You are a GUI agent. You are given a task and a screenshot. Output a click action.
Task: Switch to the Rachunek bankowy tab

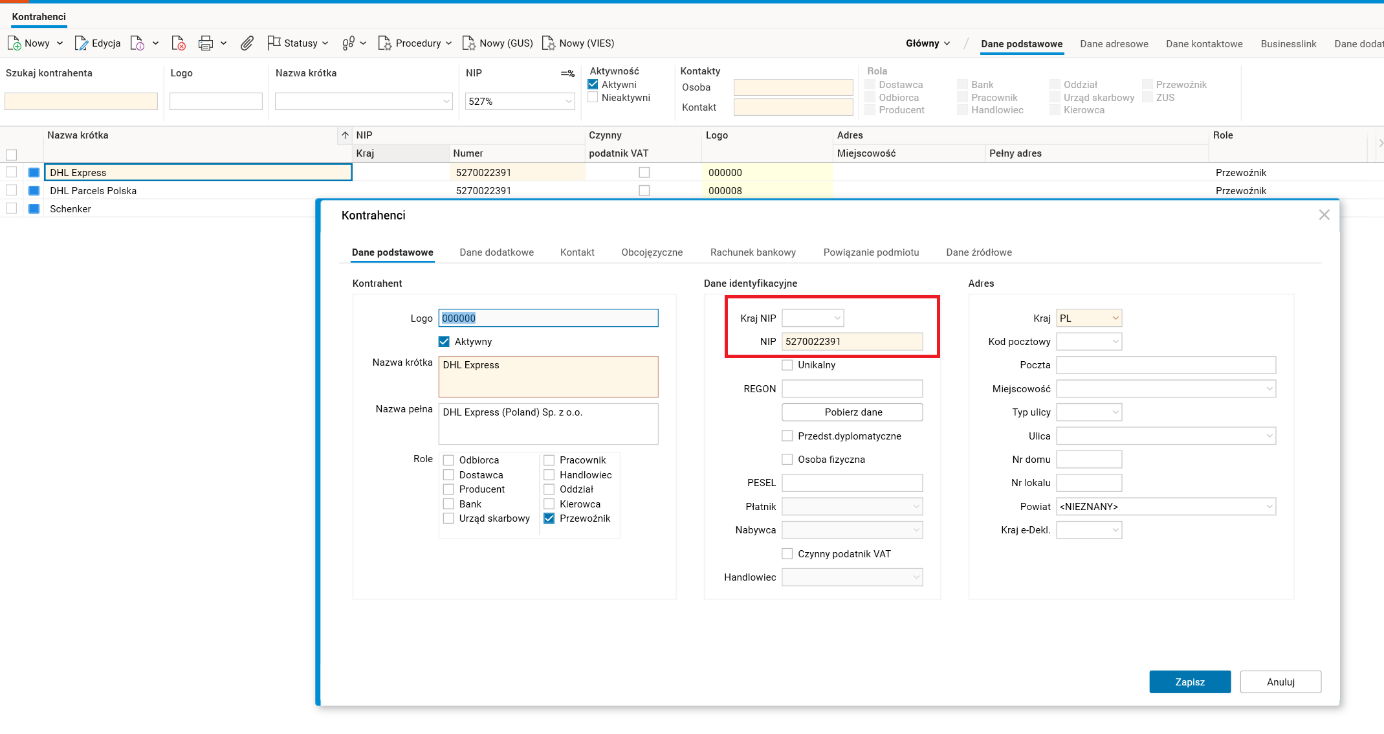click(x=753, y=252)
